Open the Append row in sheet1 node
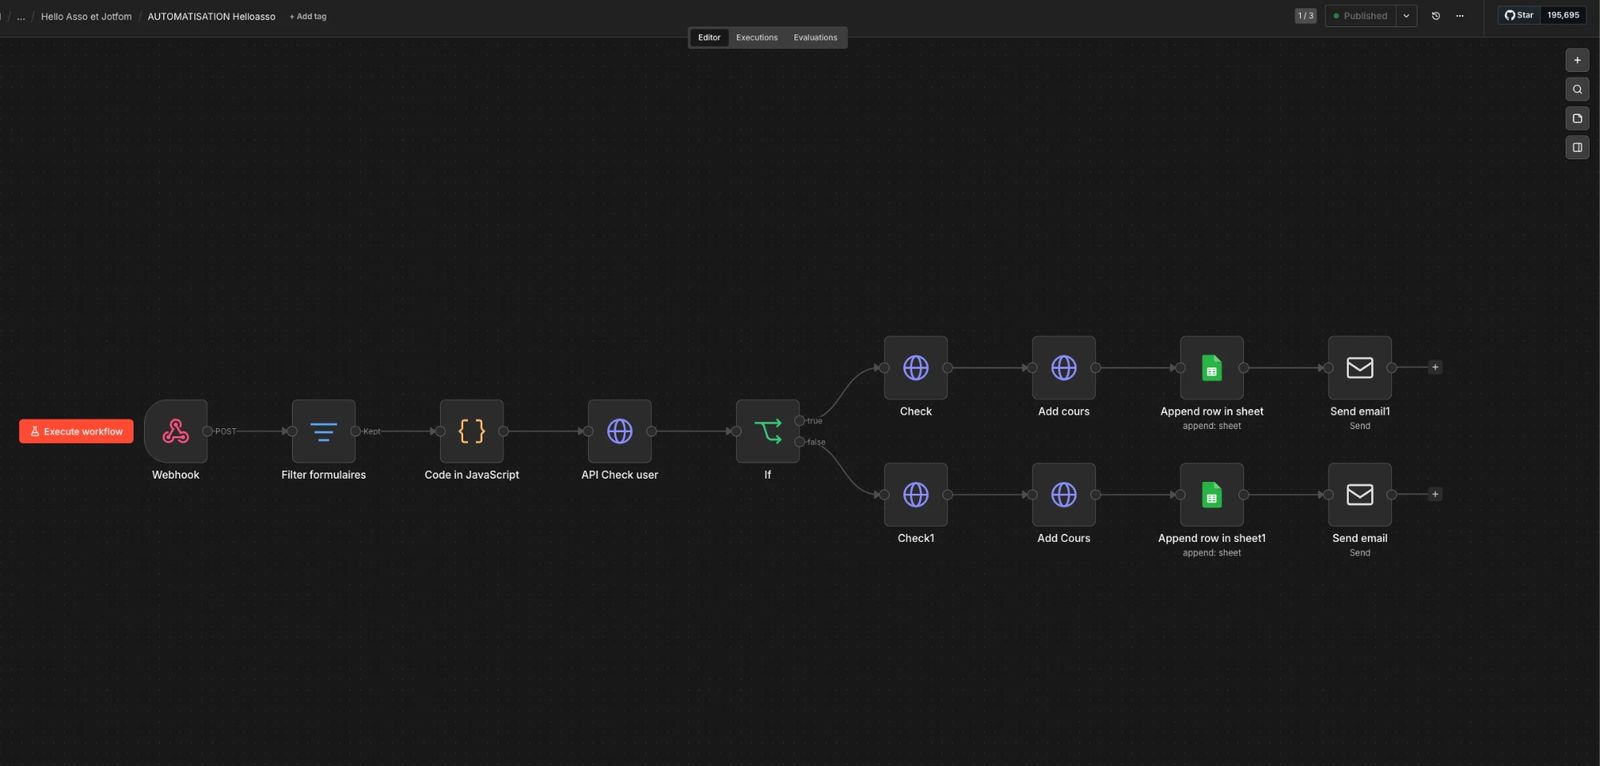 click(1211, 495)
